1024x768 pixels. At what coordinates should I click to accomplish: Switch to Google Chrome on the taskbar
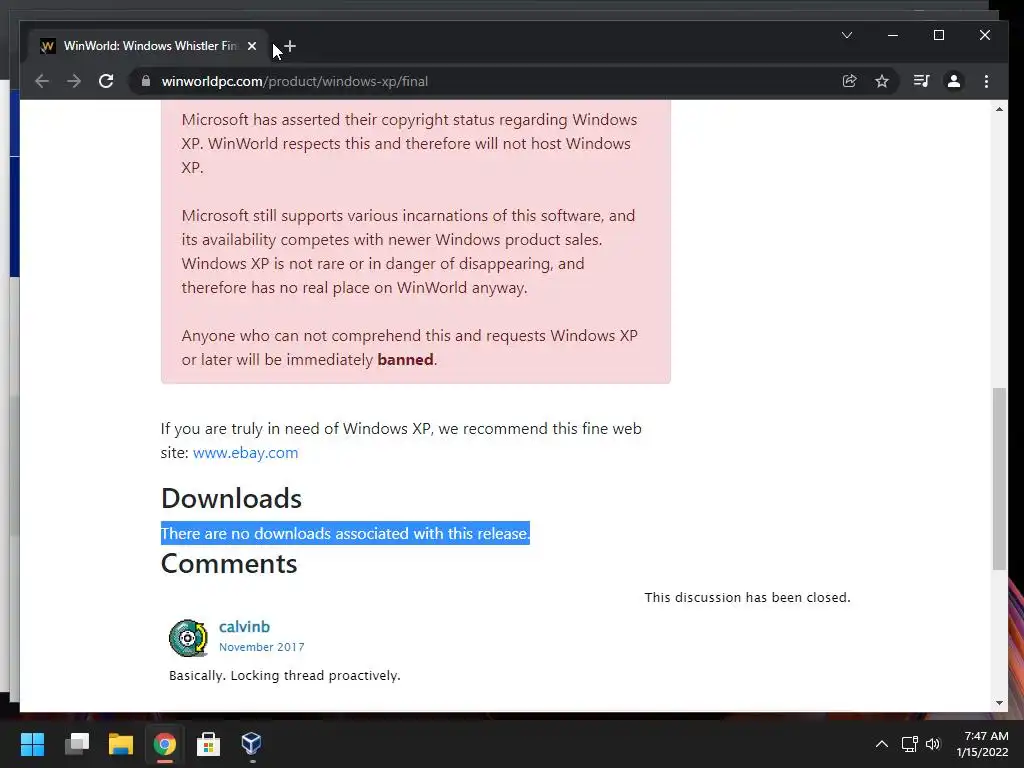pos(165,744)
